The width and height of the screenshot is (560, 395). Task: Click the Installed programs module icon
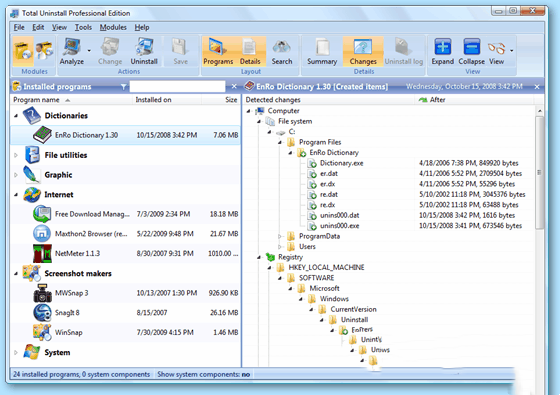pyautogui.click(x=23, y=51)
